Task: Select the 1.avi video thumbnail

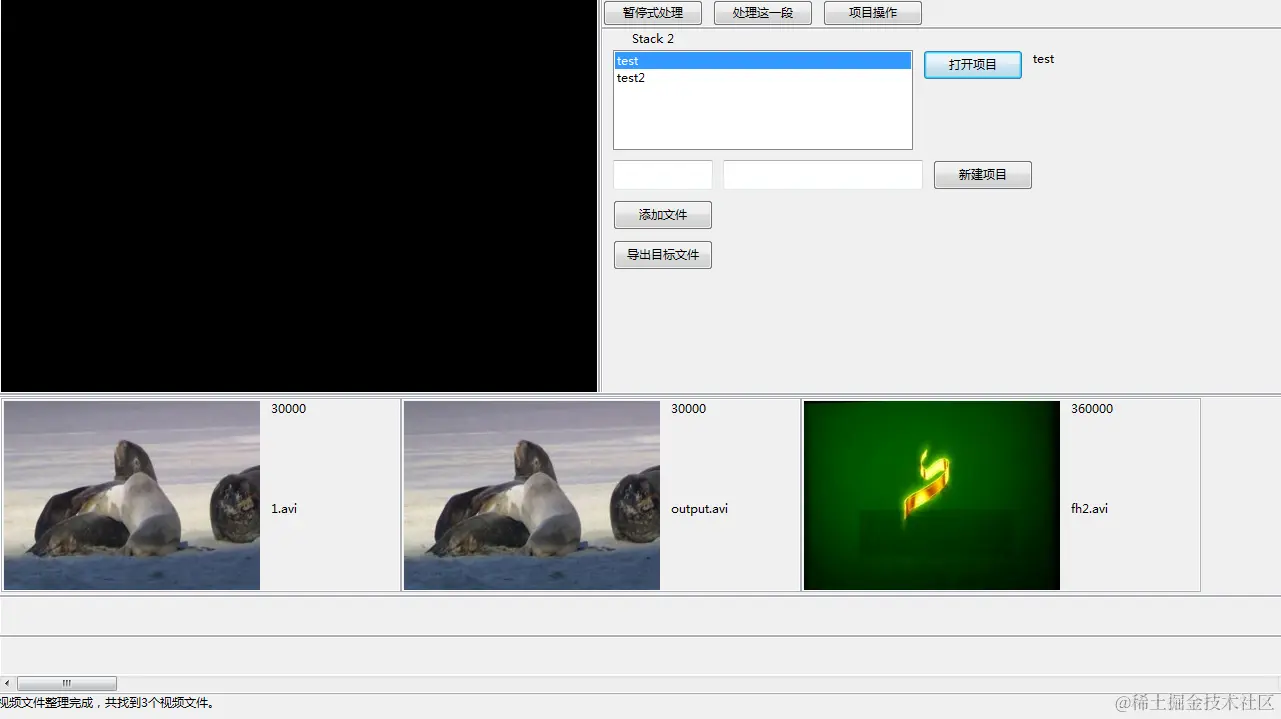Action: pyautogui.click(x=132, y=496)
